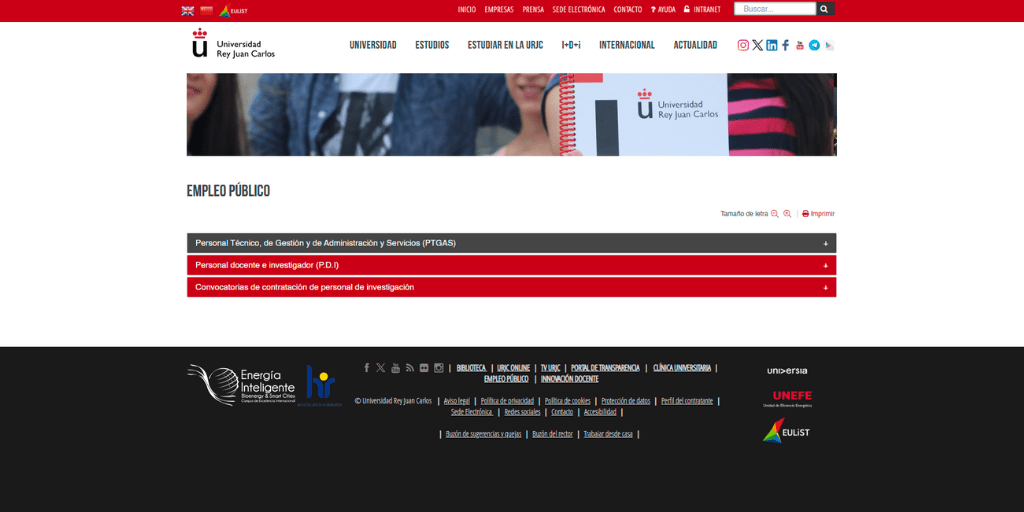Open the TV URJC footer link

[551, 368]
